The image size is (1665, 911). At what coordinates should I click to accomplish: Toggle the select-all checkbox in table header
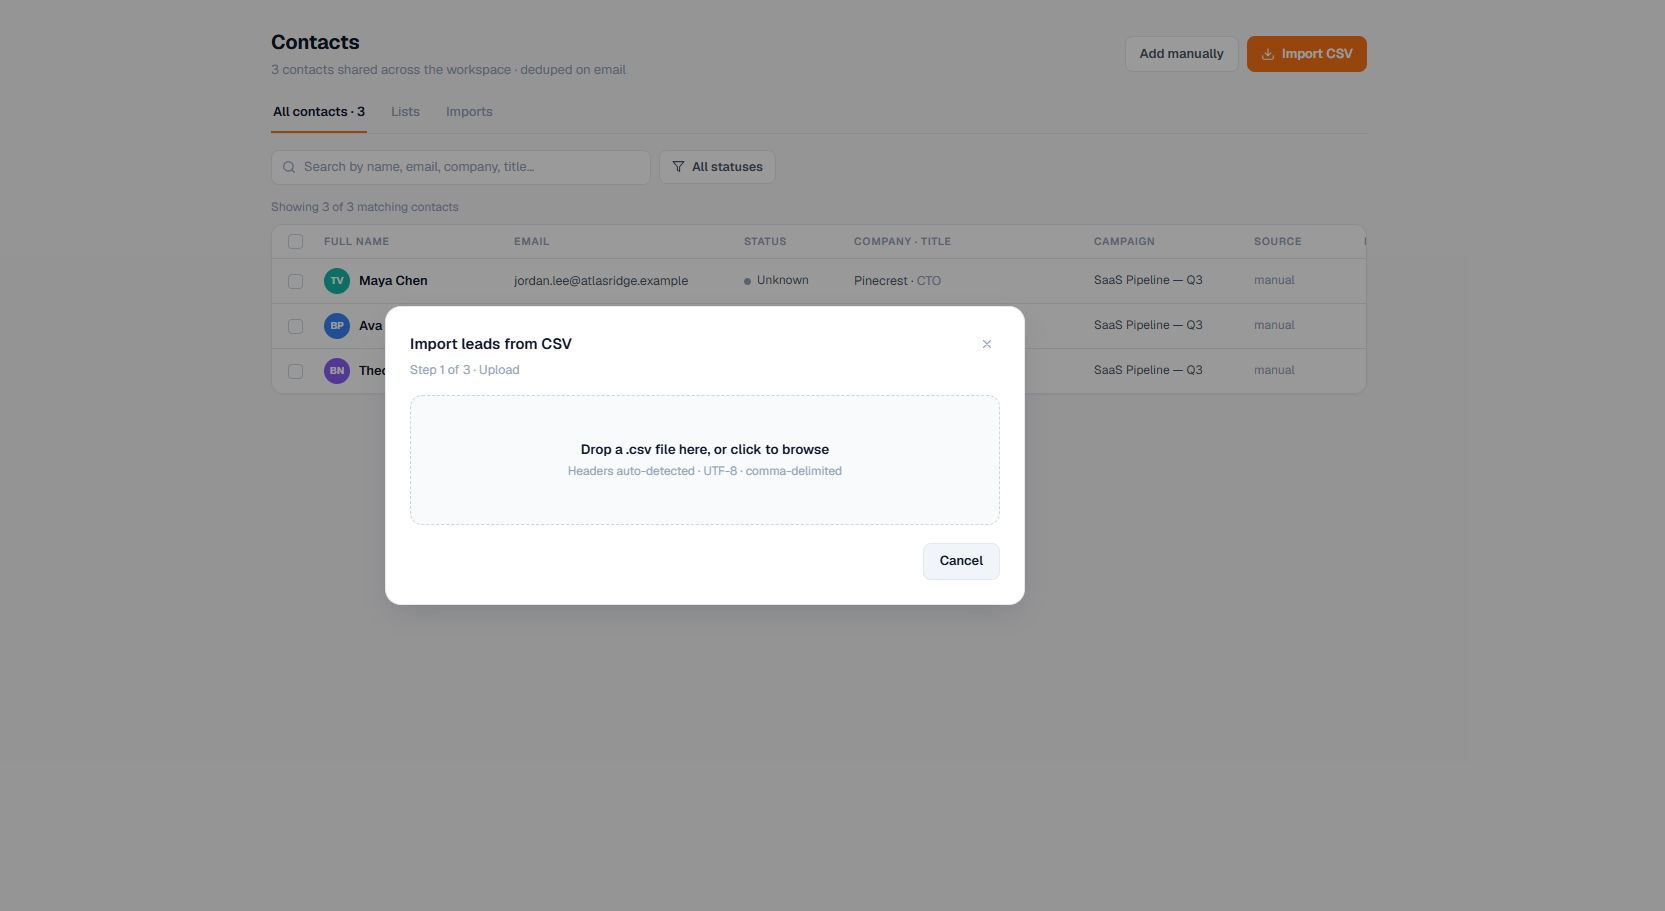(295, 241)
